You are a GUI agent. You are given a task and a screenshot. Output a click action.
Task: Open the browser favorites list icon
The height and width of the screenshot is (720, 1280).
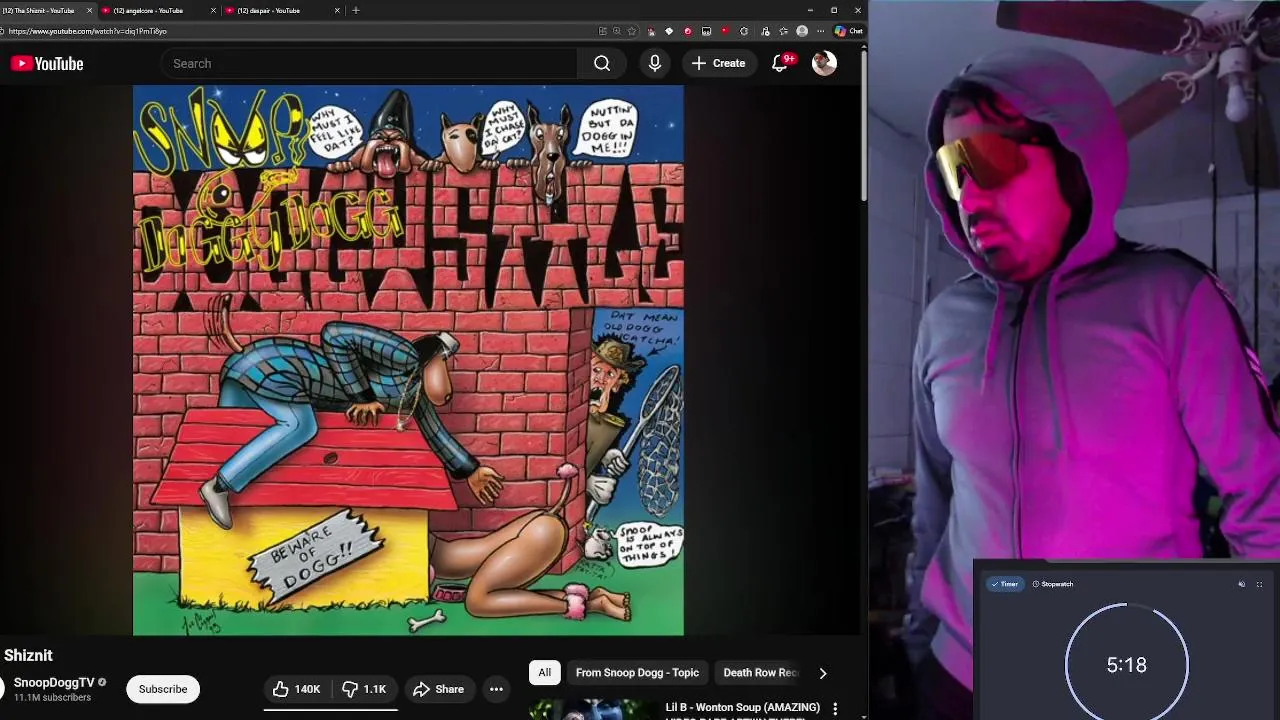click(784, 31)
